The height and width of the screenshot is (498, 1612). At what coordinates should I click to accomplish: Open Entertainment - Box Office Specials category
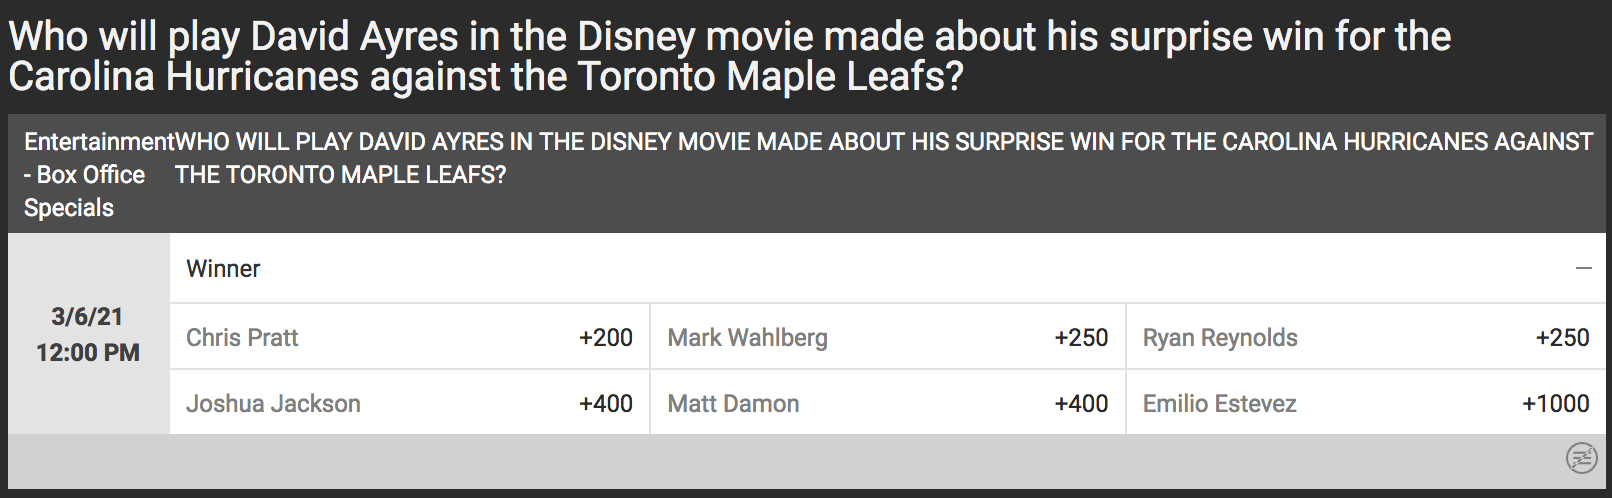point(85,175)
